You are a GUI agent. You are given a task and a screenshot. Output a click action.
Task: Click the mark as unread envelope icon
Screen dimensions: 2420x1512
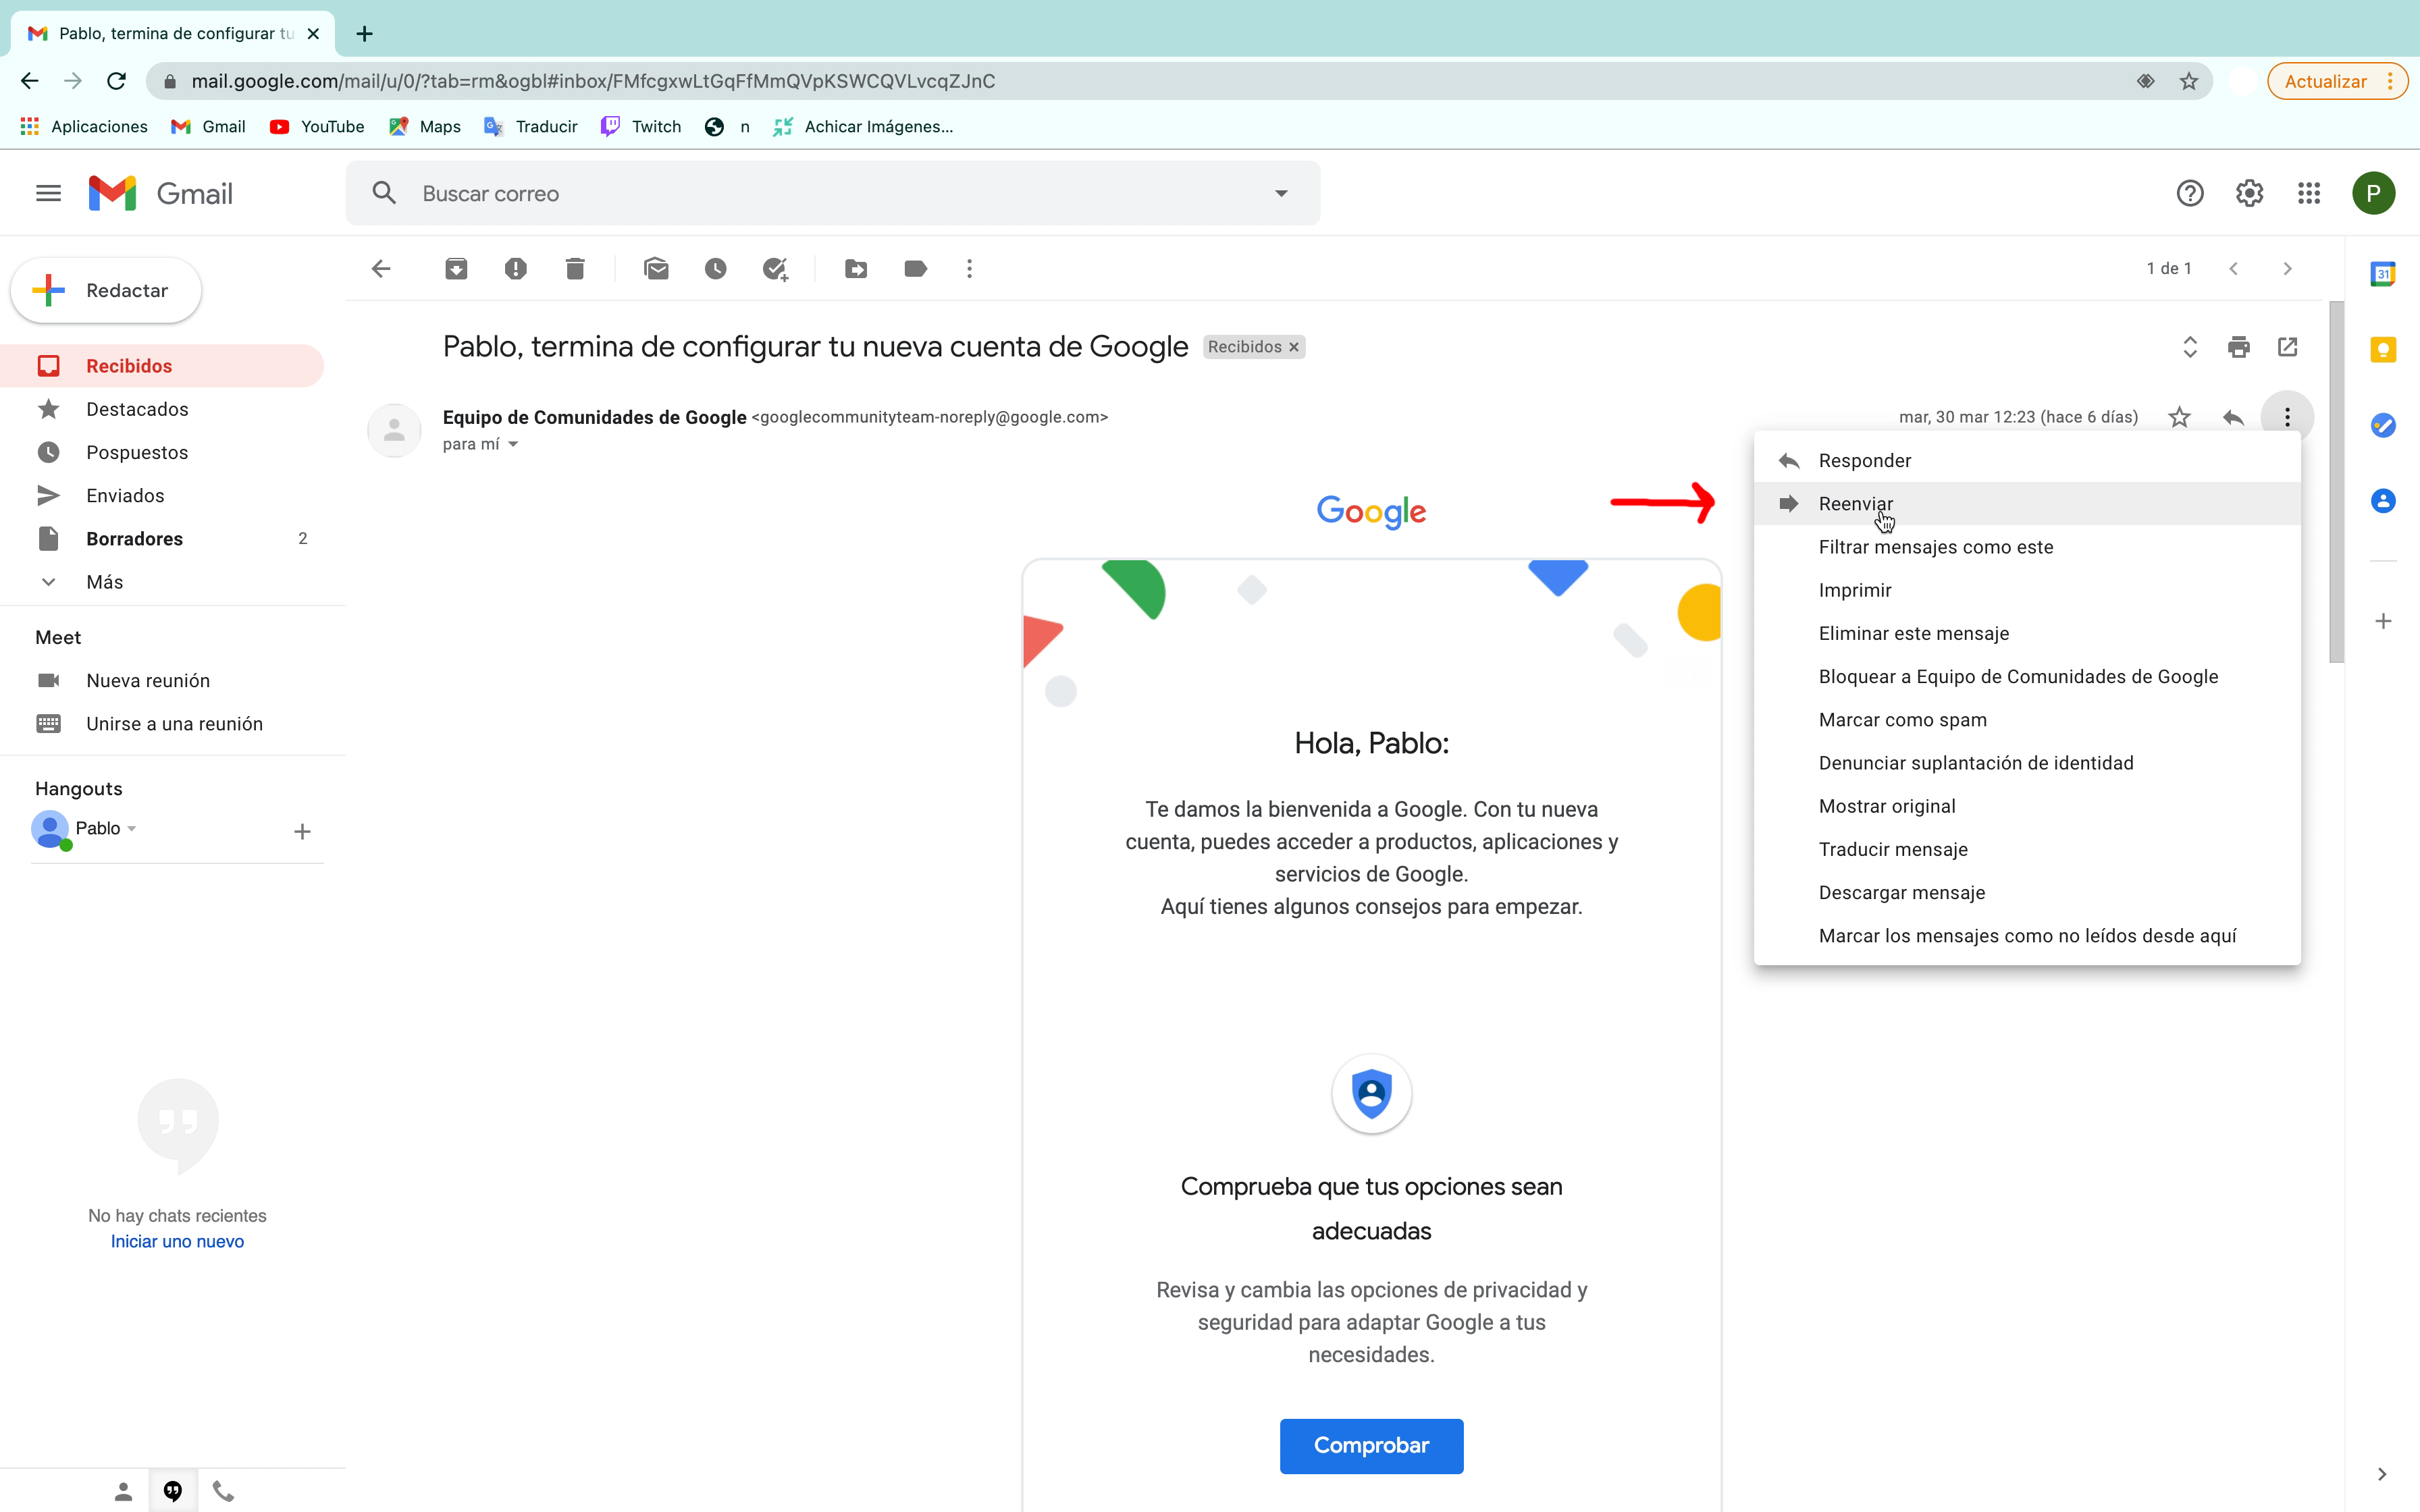coord(656,268)
